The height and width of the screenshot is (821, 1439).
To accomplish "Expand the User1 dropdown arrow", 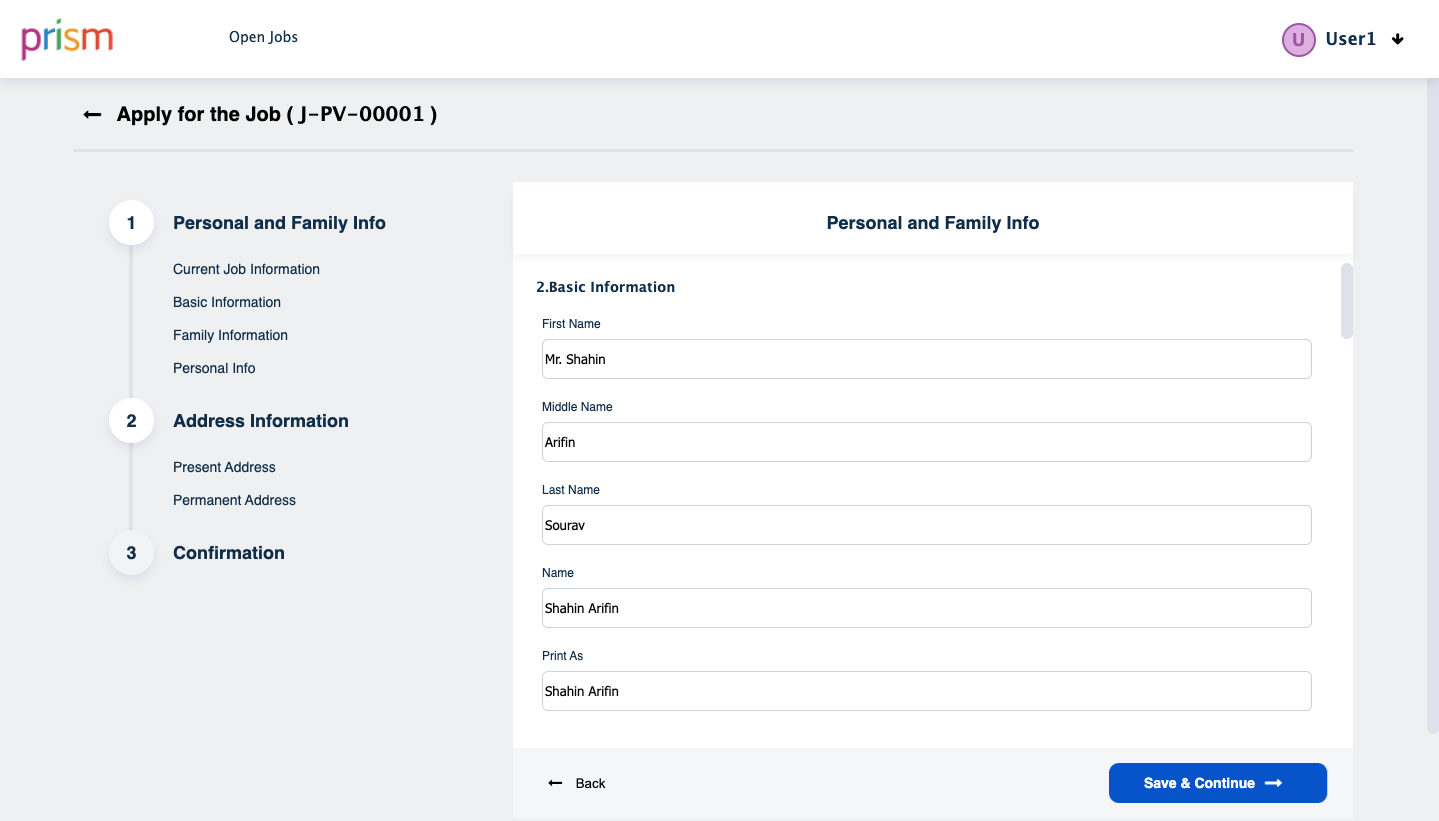I will pos(1398,39).
